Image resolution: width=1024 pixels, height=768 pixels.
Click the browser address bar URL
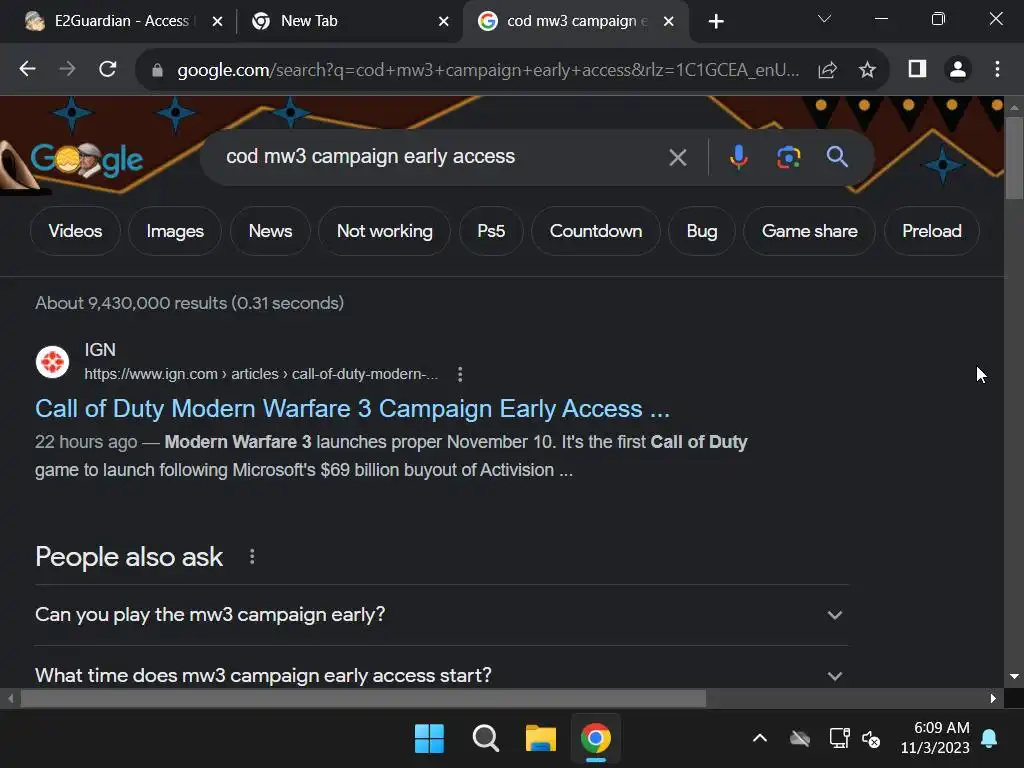pos(488,70)
